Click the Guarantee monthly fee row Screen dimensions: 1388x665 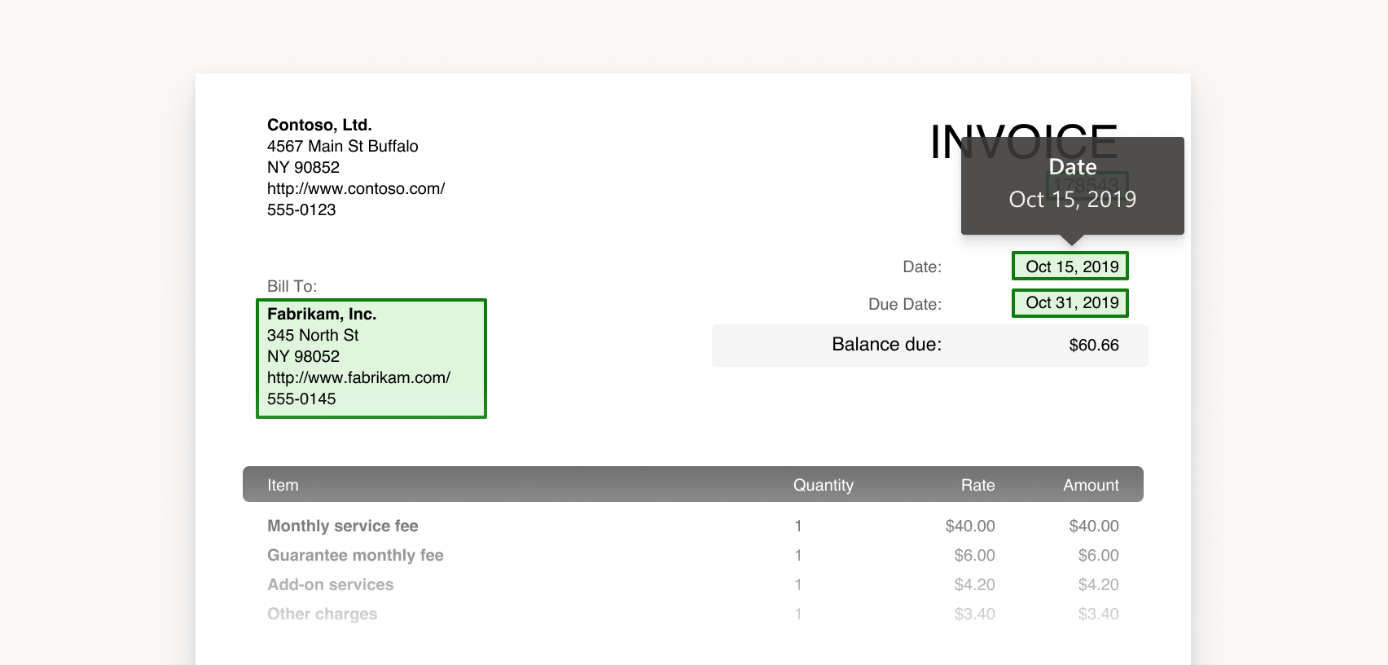click(x=355, y=555)
